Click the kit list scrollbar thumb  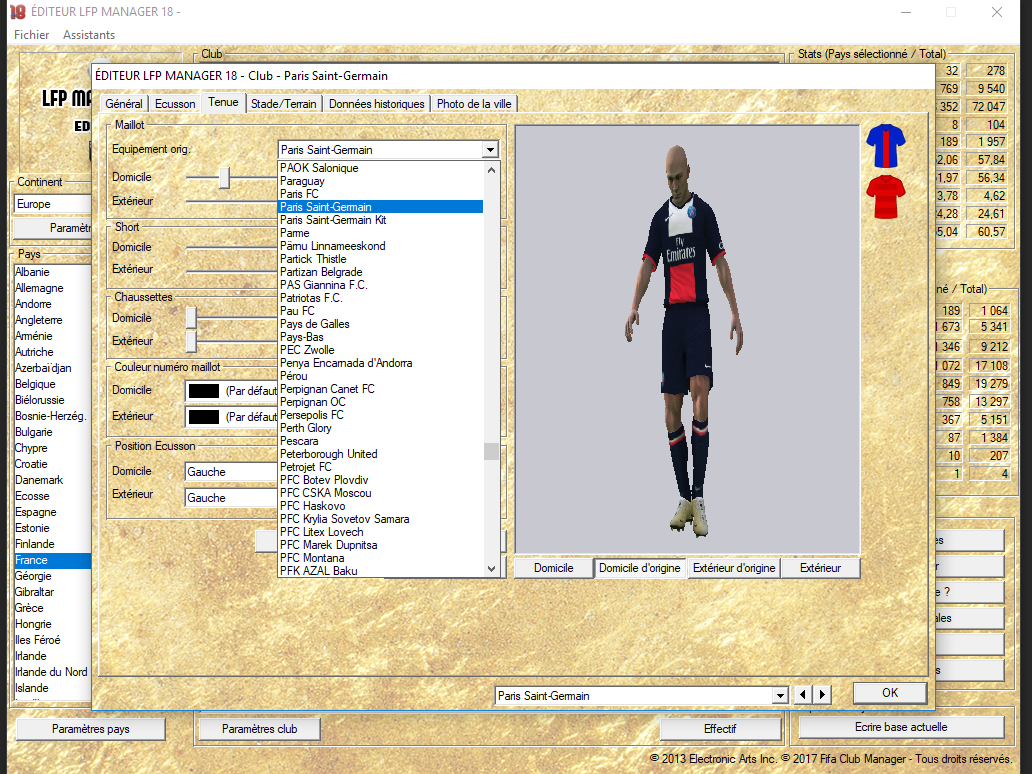[491, 452]
